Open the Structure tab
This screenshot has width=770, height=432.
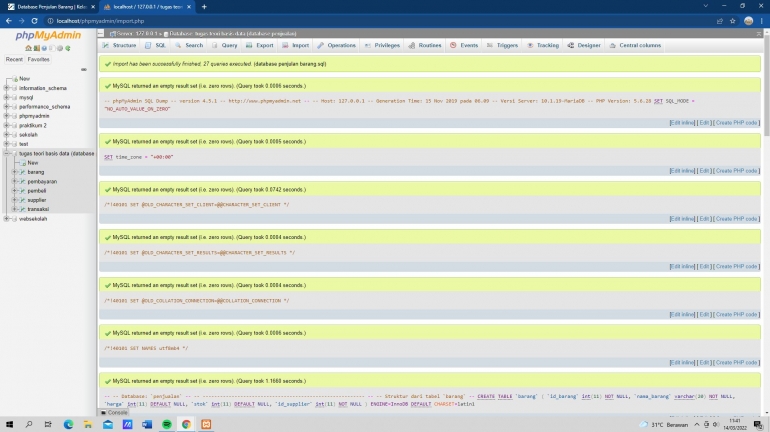[119, 45]
